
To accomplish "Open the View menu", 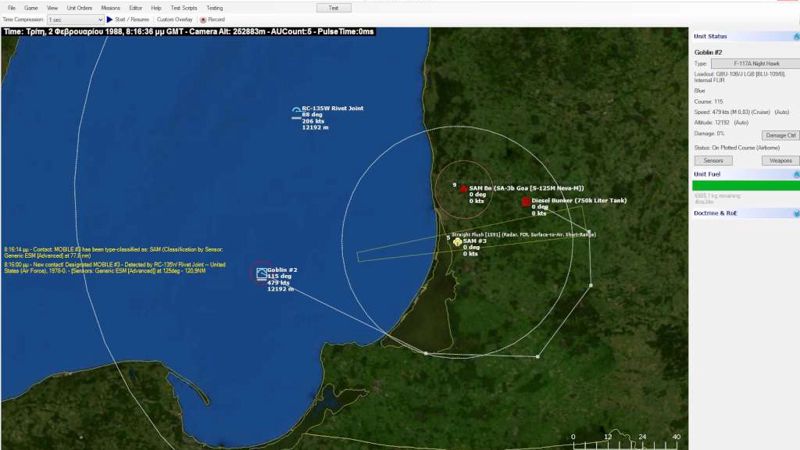I will tap(52, 8).
